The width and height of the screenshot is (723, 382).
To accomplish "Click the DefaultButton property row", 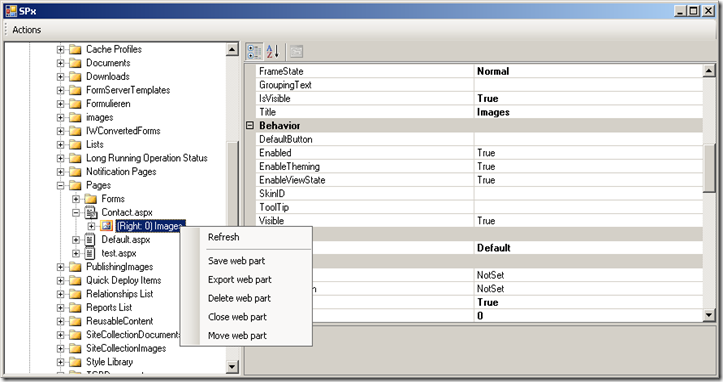I will (x=480, y=139).
